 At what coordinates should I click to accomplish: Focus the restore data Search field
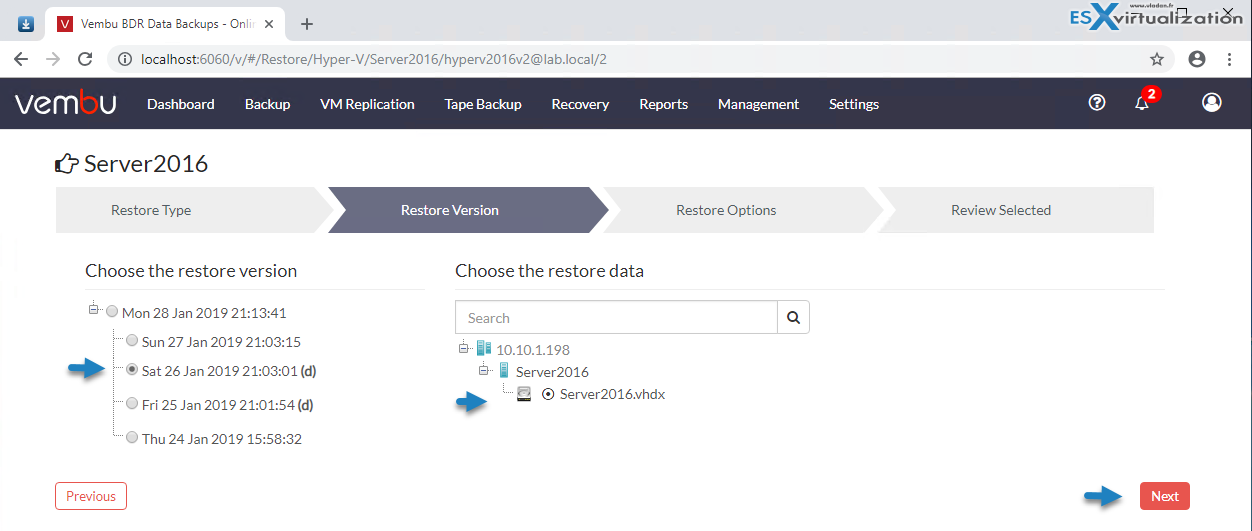pos(616,318)
